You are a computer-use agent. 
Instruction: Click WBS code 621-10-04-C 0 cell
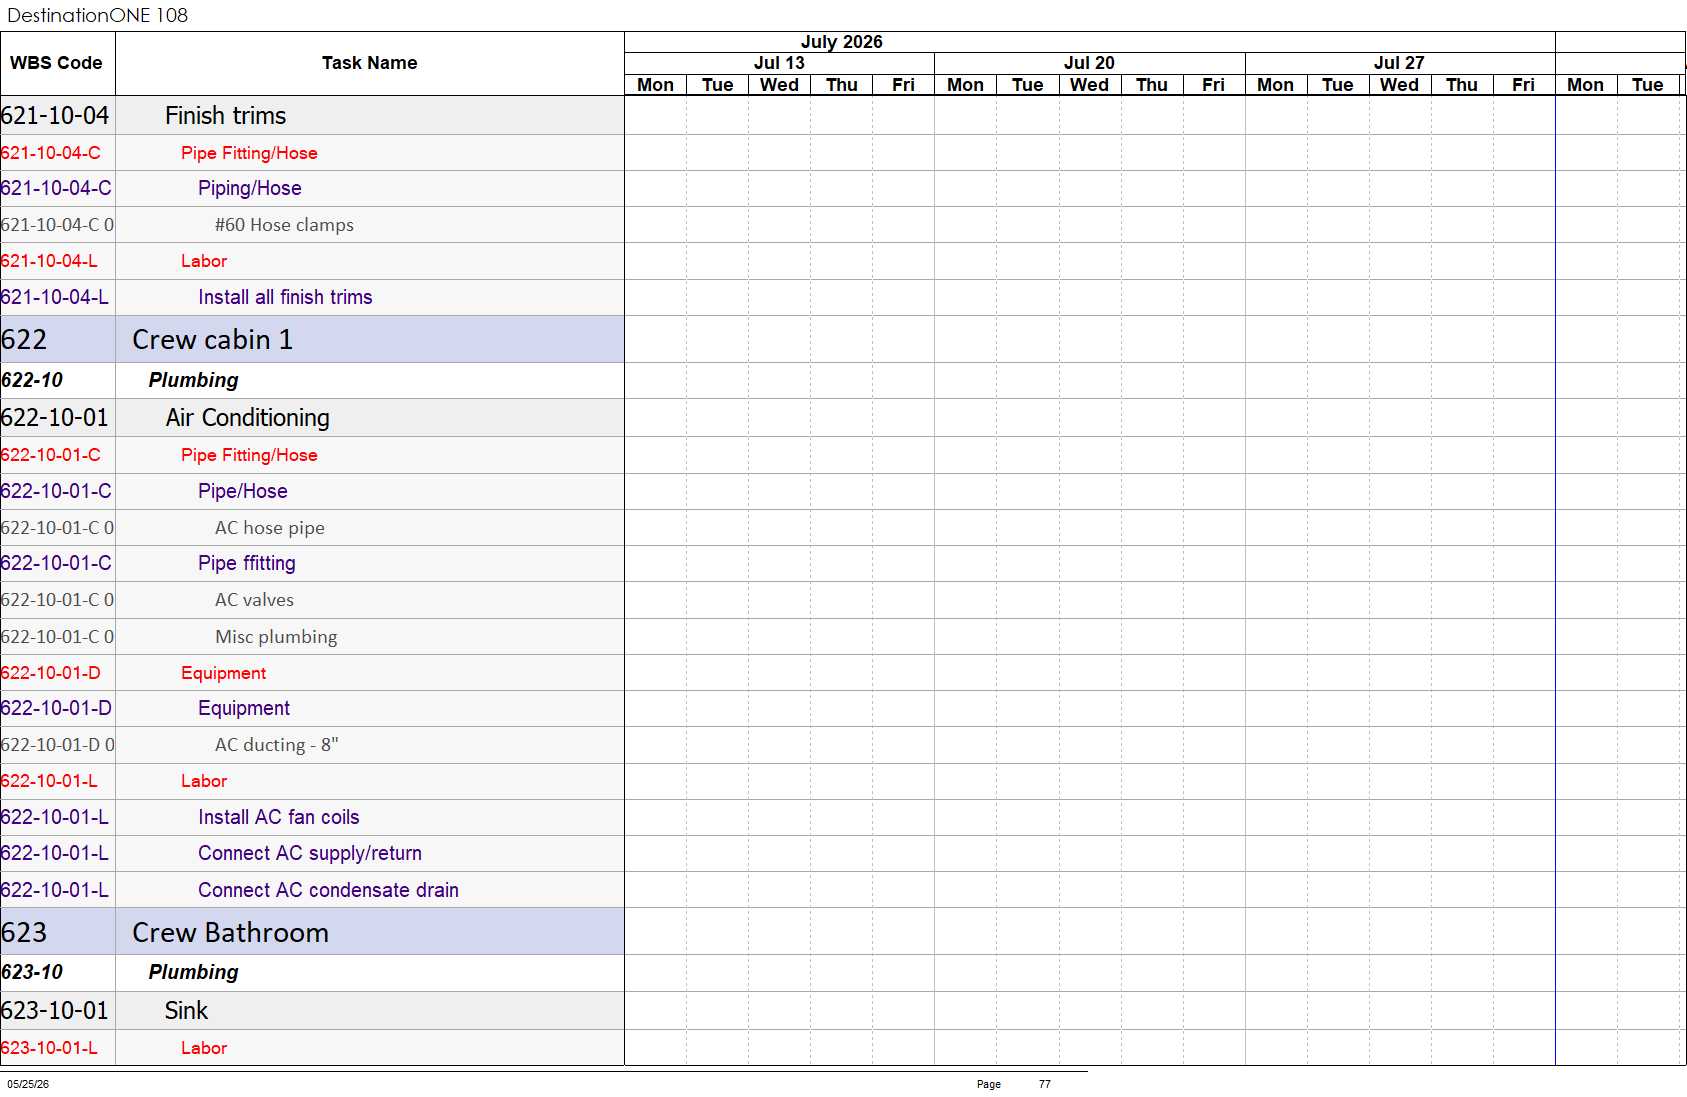tap(57, 225)
